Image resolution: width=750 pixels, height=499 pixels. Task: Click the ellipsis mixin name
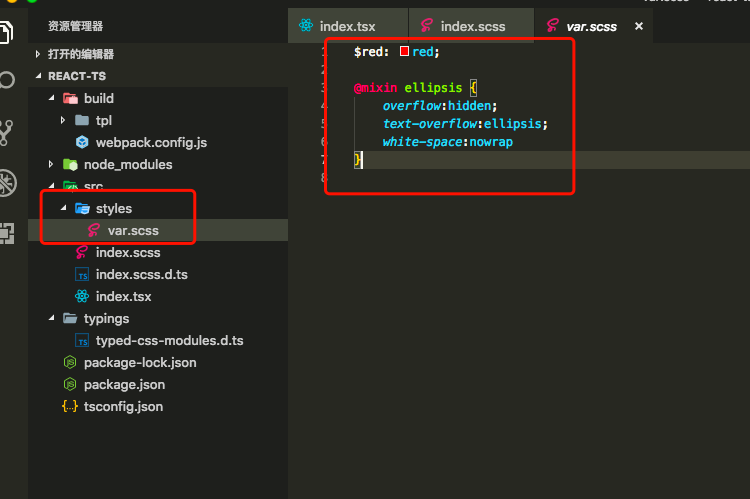433,88
